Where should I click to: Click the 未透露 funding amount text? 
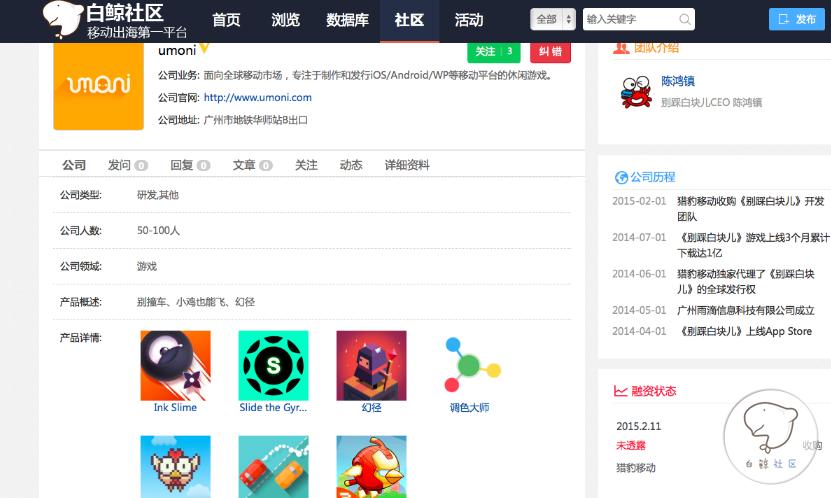tap(631, 446)
